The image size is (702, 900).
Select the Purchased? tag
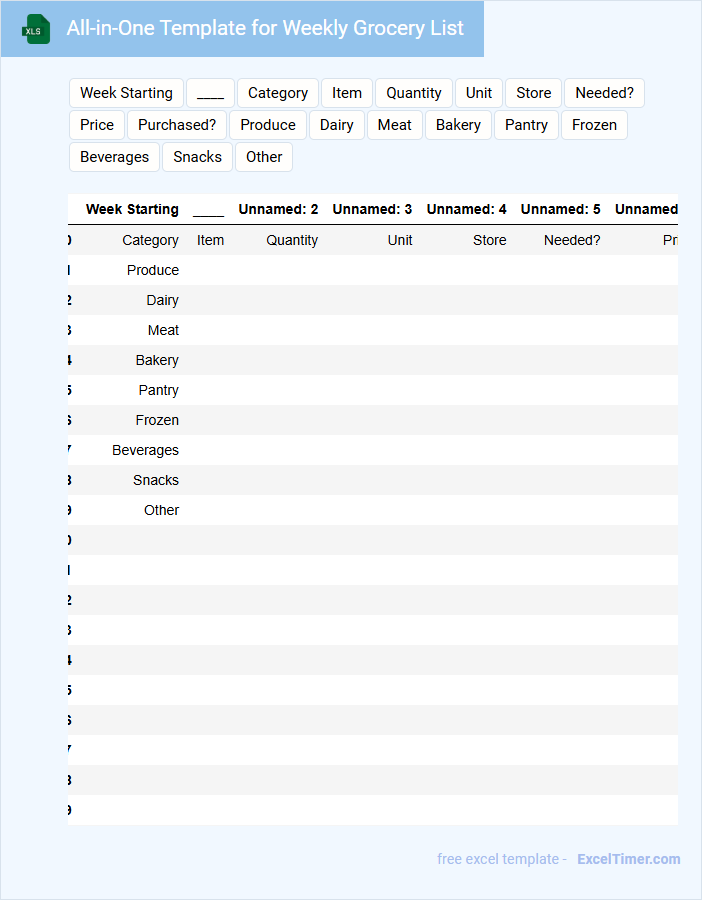pyautogui.click(x=177, y=125)
